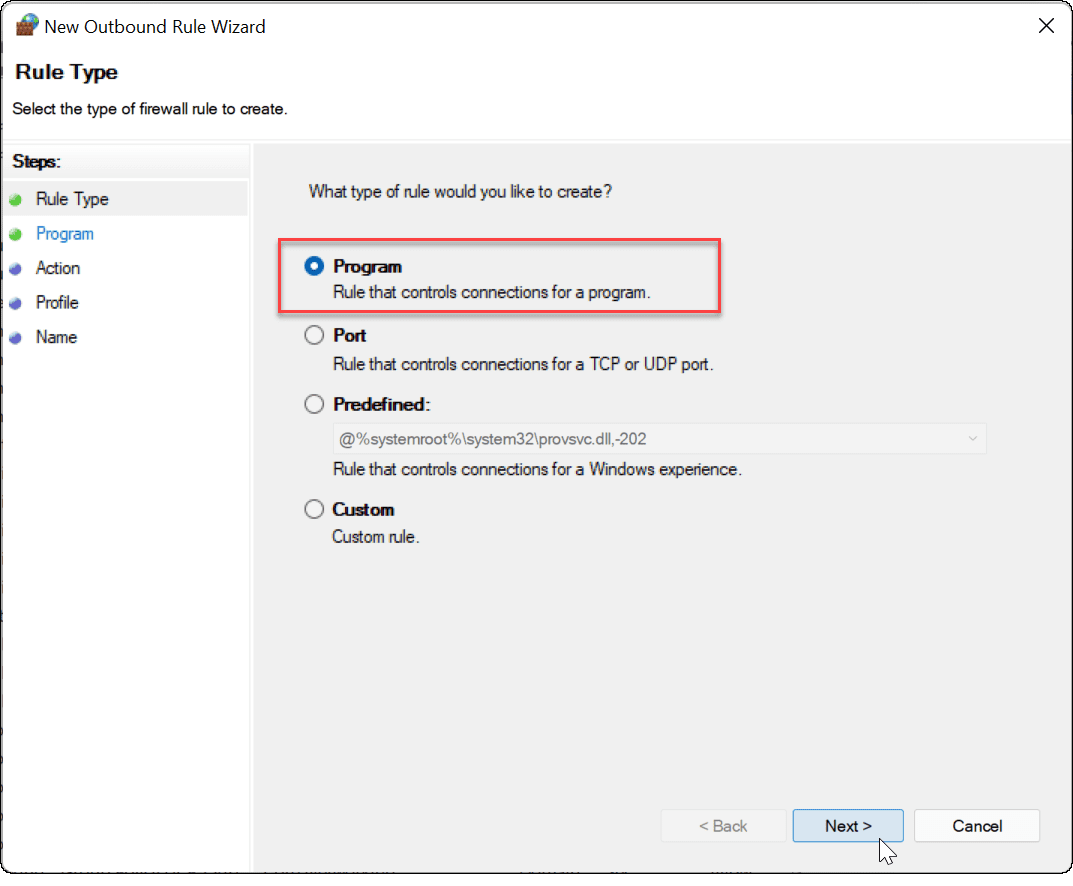The width and height of the screenshot is (1073, 886).
Task: Click the firewall wizard title bar icon
Action: click(x=27, y=27)
